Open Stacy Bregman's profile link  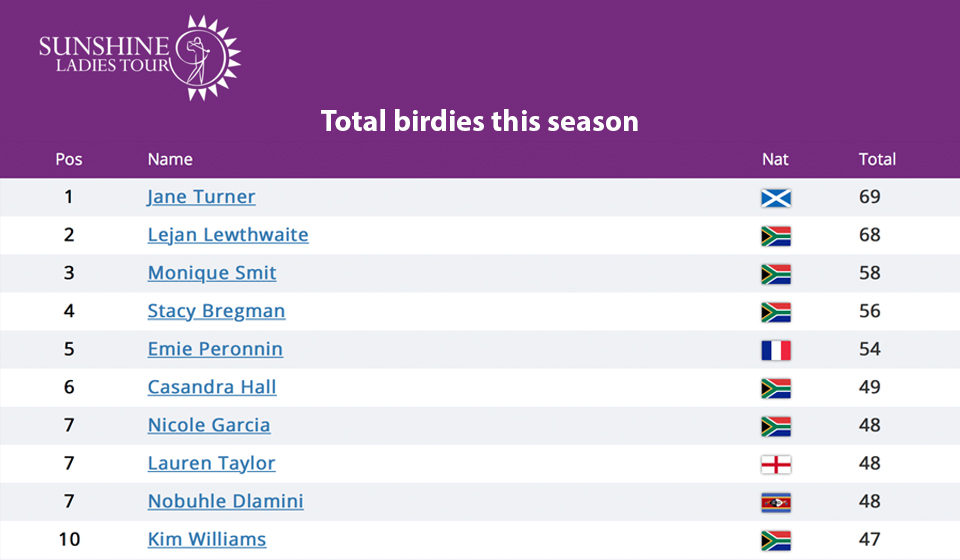pyautogui.click(x=216, y=311)
